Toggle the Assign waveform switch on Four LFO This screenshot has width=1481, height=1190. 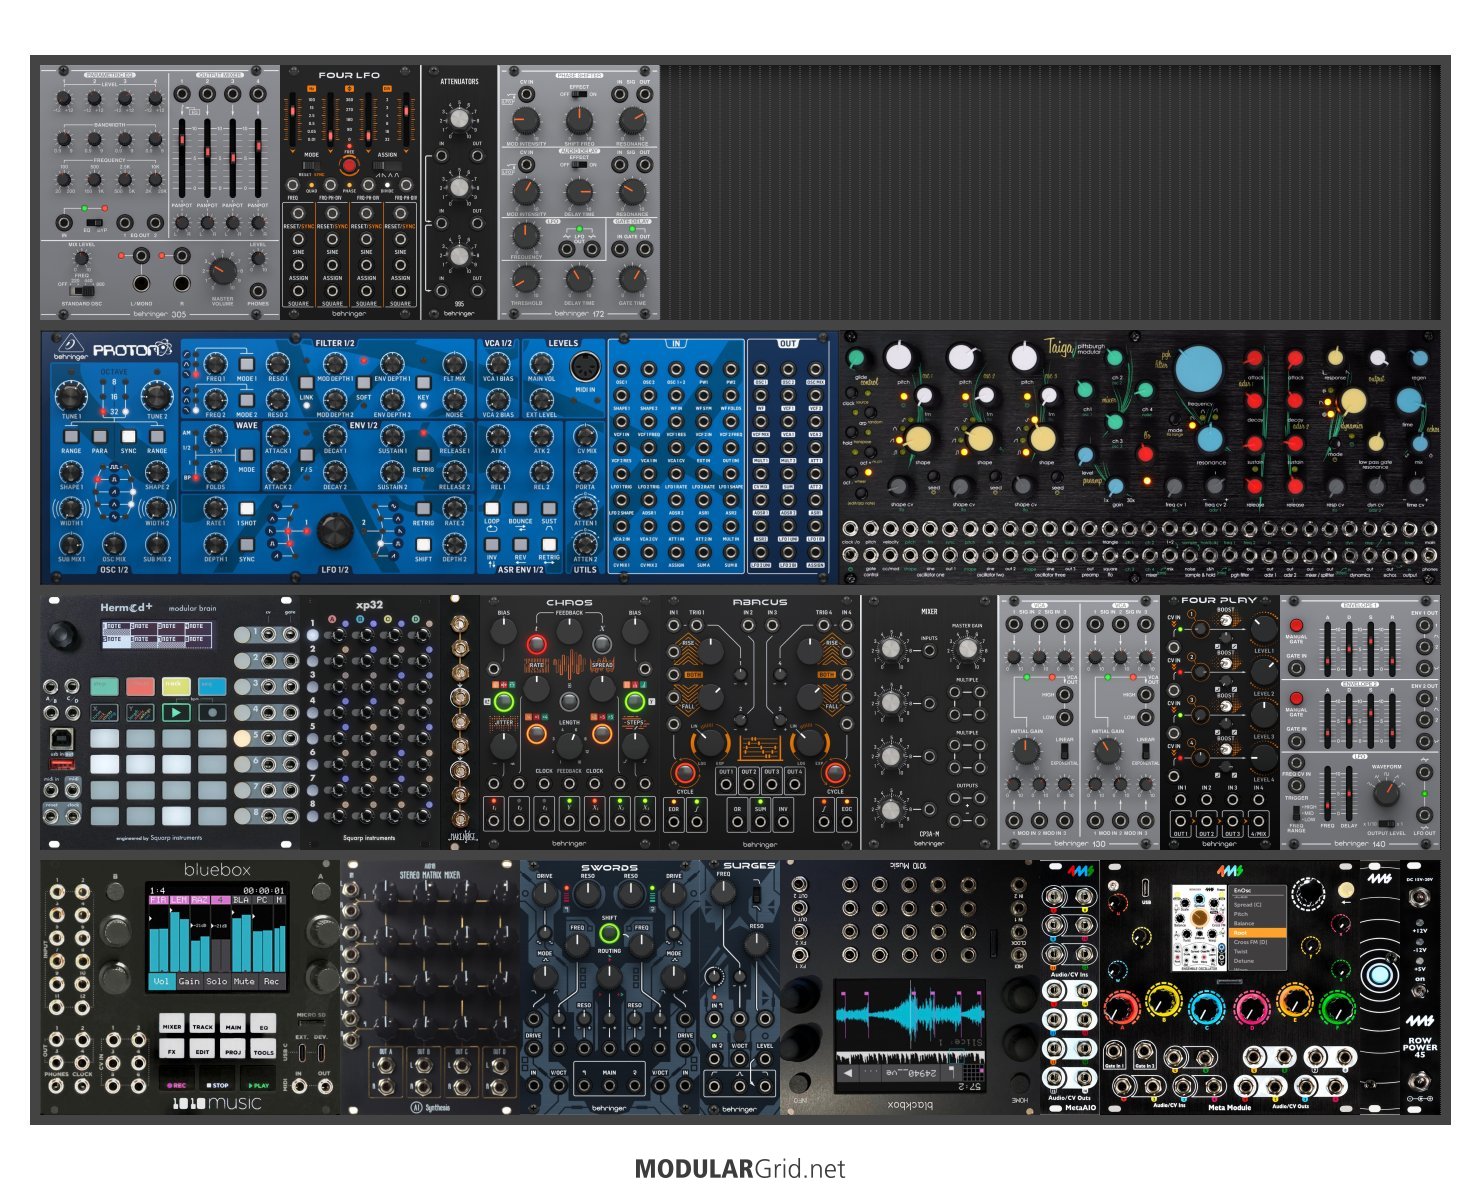coord(387,167)
